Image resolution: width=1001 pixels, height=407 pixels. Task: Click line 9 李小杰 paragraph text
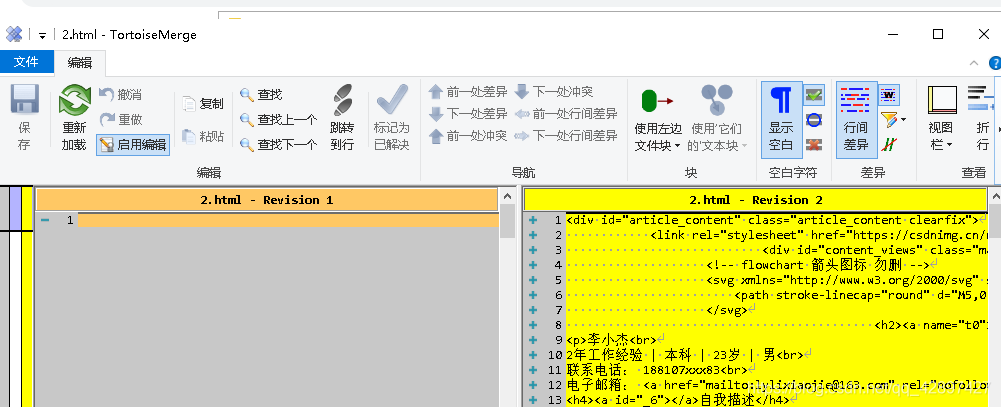click(612, 339)
